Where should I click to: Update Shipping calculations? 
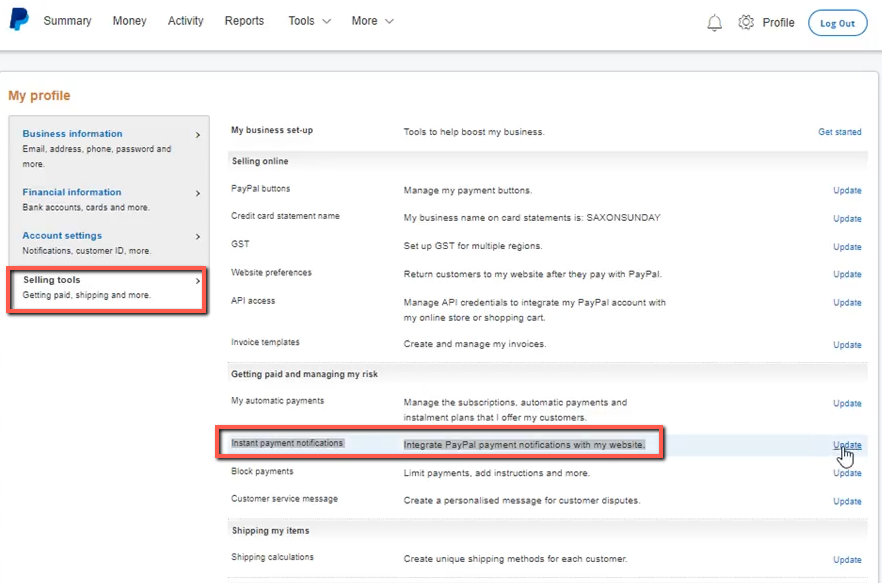847,559
